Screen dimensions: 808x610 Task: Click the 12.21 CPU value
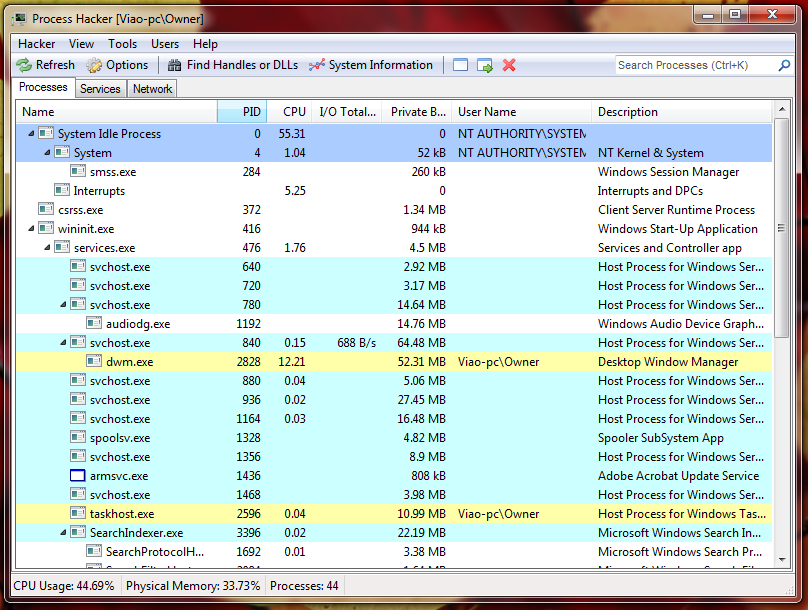(x=292, y=362)
